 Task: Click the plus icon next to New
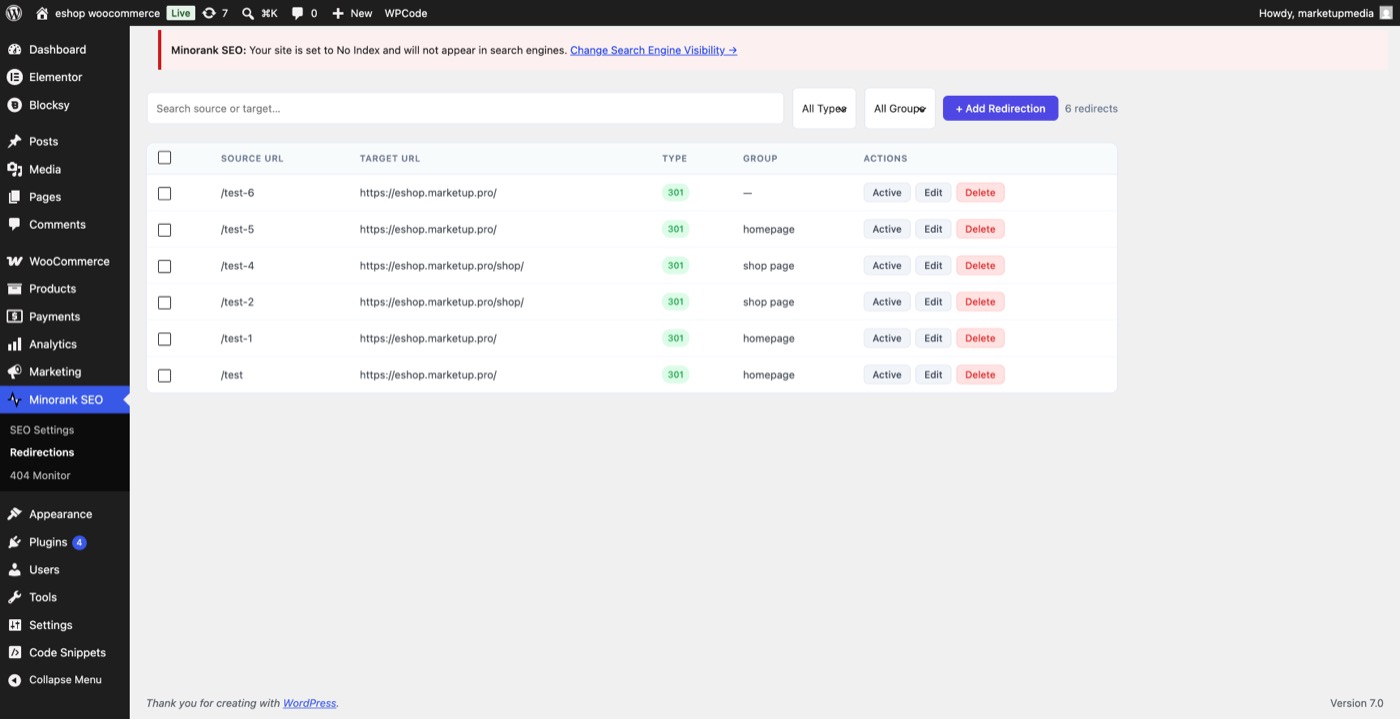coord(338,13)
